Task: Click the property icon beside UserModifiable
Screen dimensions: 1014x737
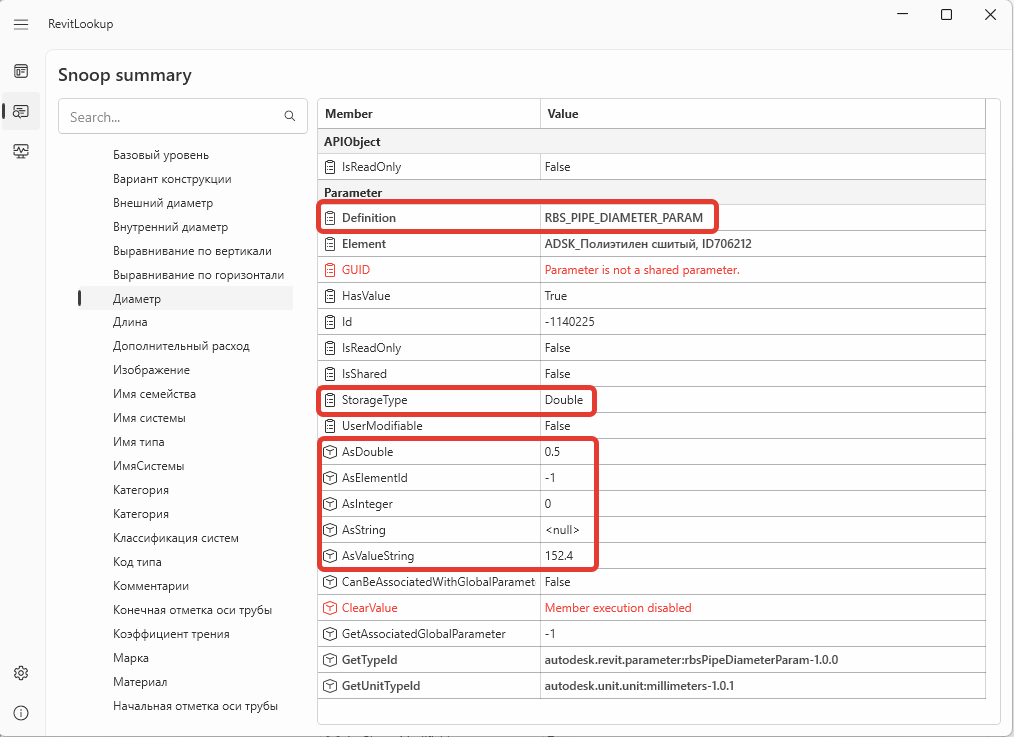Action: coord(330,425)
